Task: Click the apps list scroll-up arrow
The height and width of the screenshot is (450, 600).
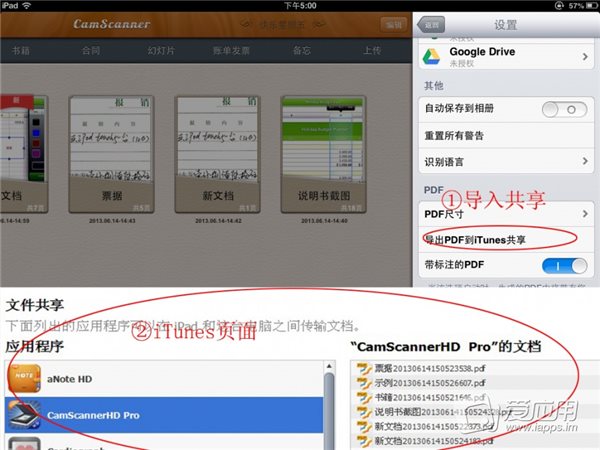Action: click(329, 367)
